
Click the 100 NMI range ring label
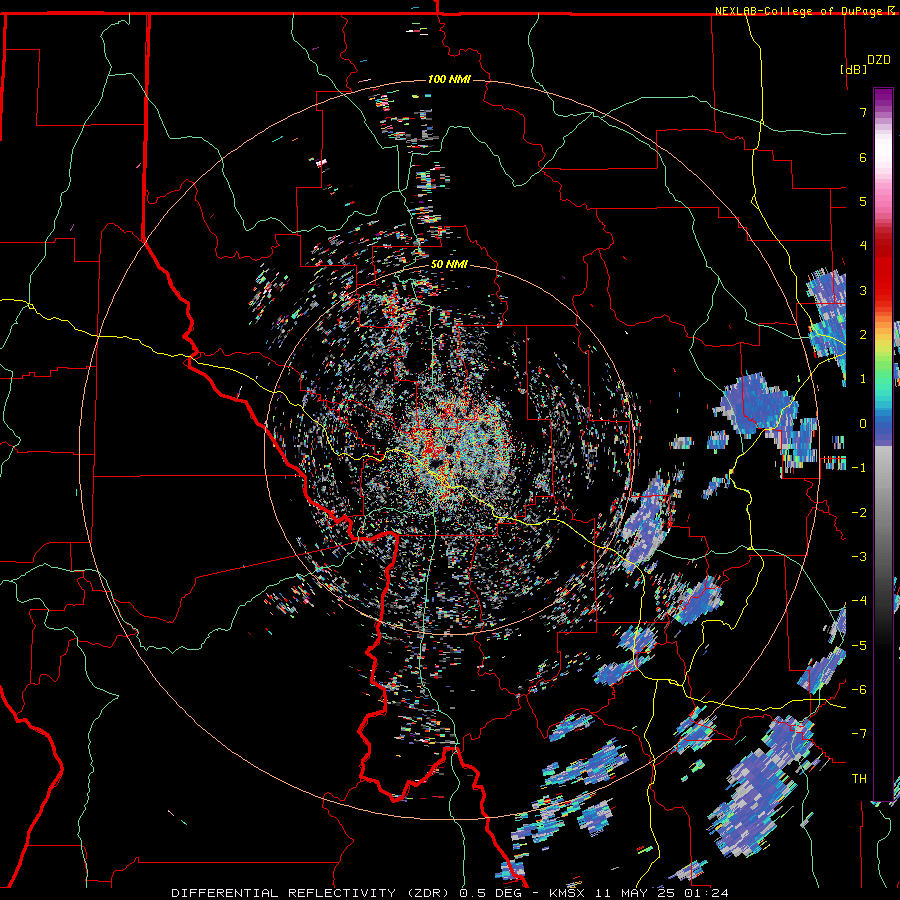pos(449,79)
